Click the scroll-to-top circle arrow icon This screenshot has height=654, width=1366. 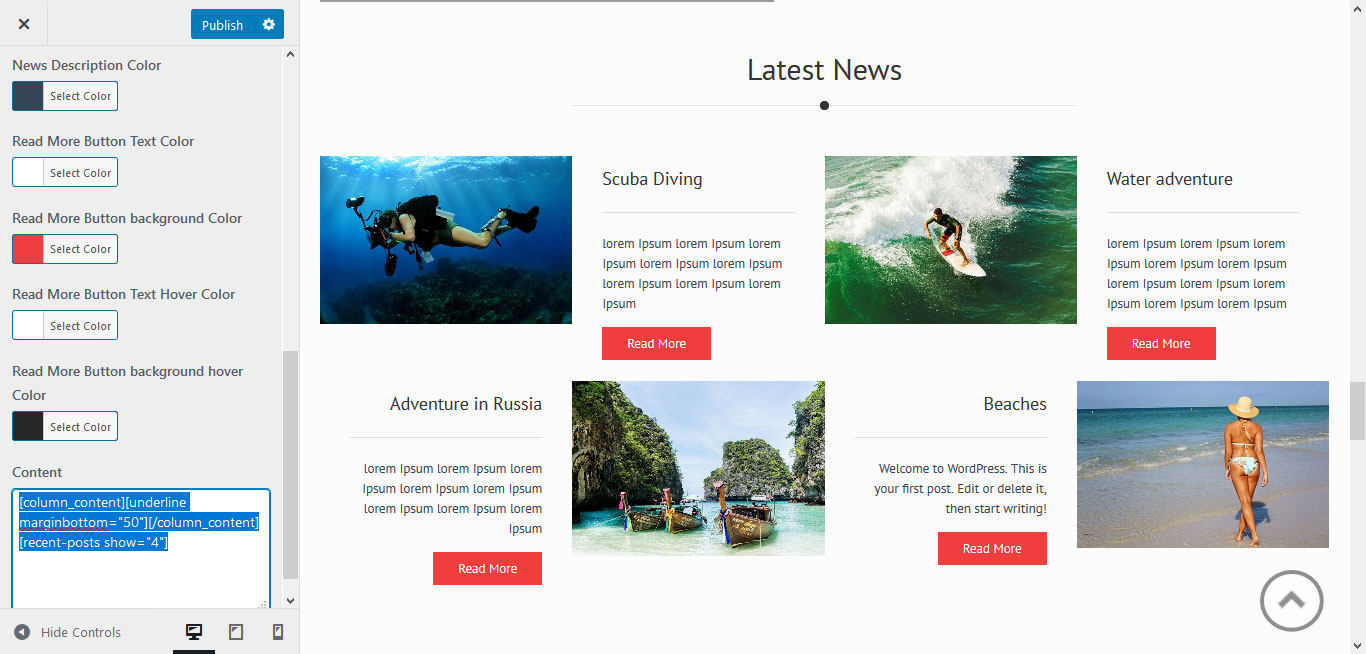click(x=1292, y=600)
